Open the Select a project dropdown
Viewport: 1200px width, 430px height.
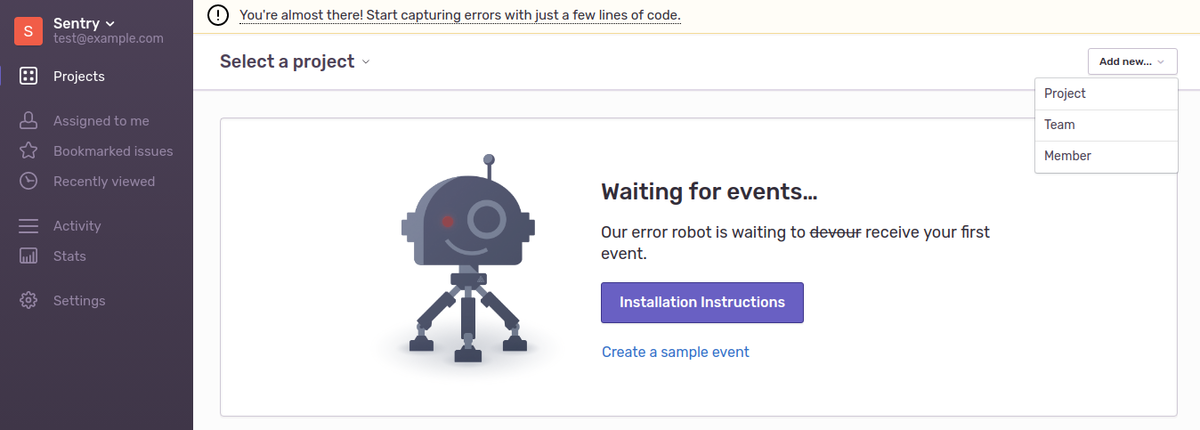(x=295, y=61)
